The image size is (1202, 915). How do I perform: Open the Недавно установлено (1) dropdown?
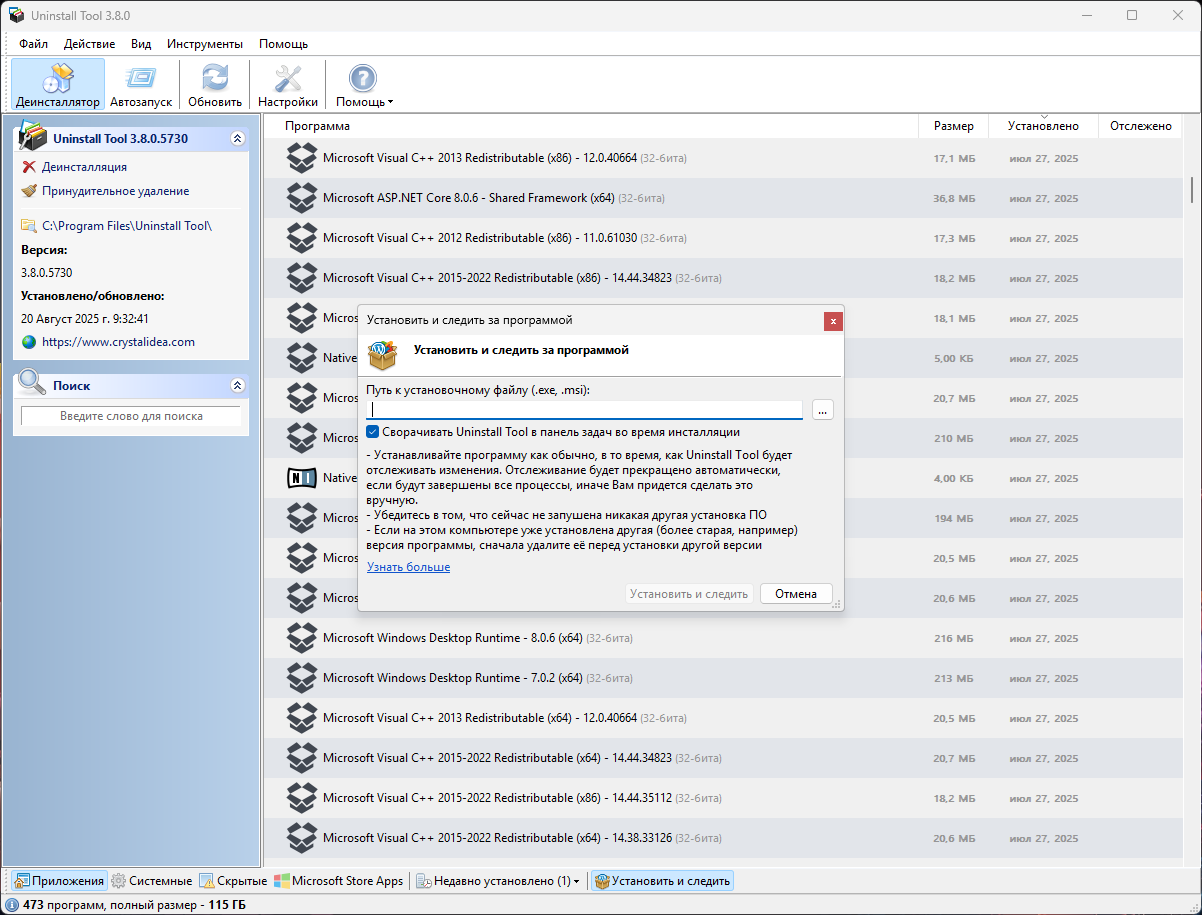pos(498,881)
